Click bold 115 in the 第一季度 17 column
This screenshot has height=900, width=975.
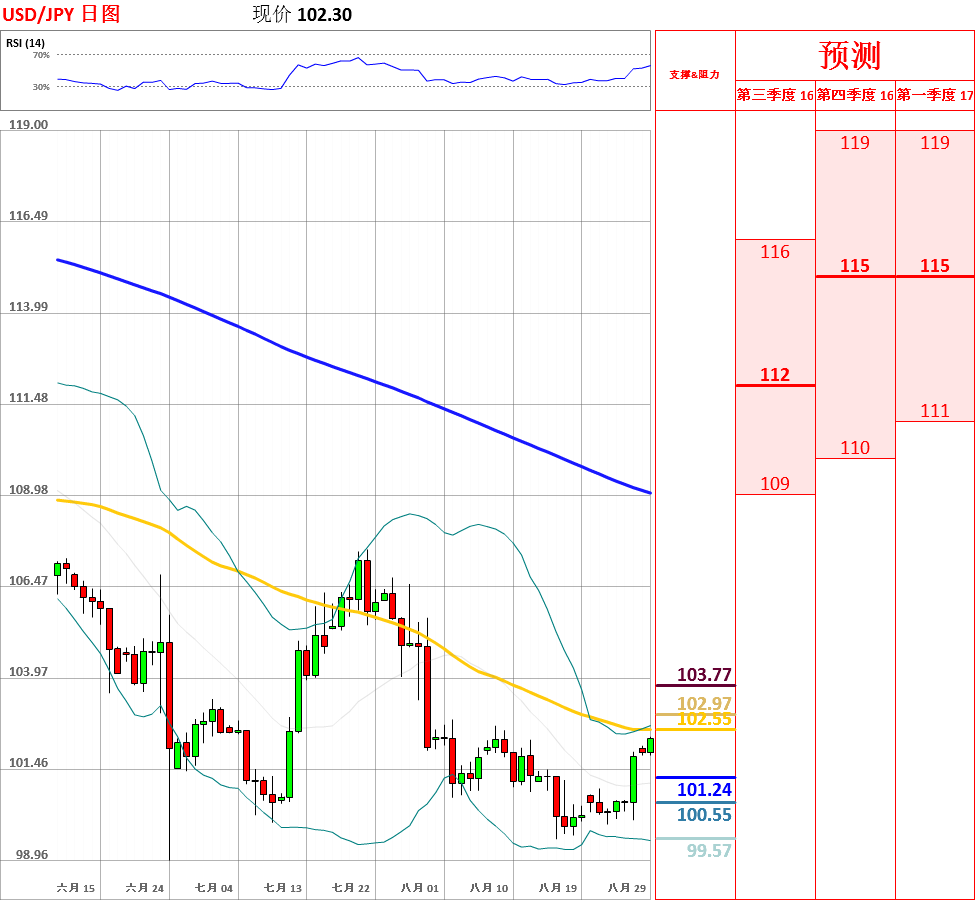935,266
